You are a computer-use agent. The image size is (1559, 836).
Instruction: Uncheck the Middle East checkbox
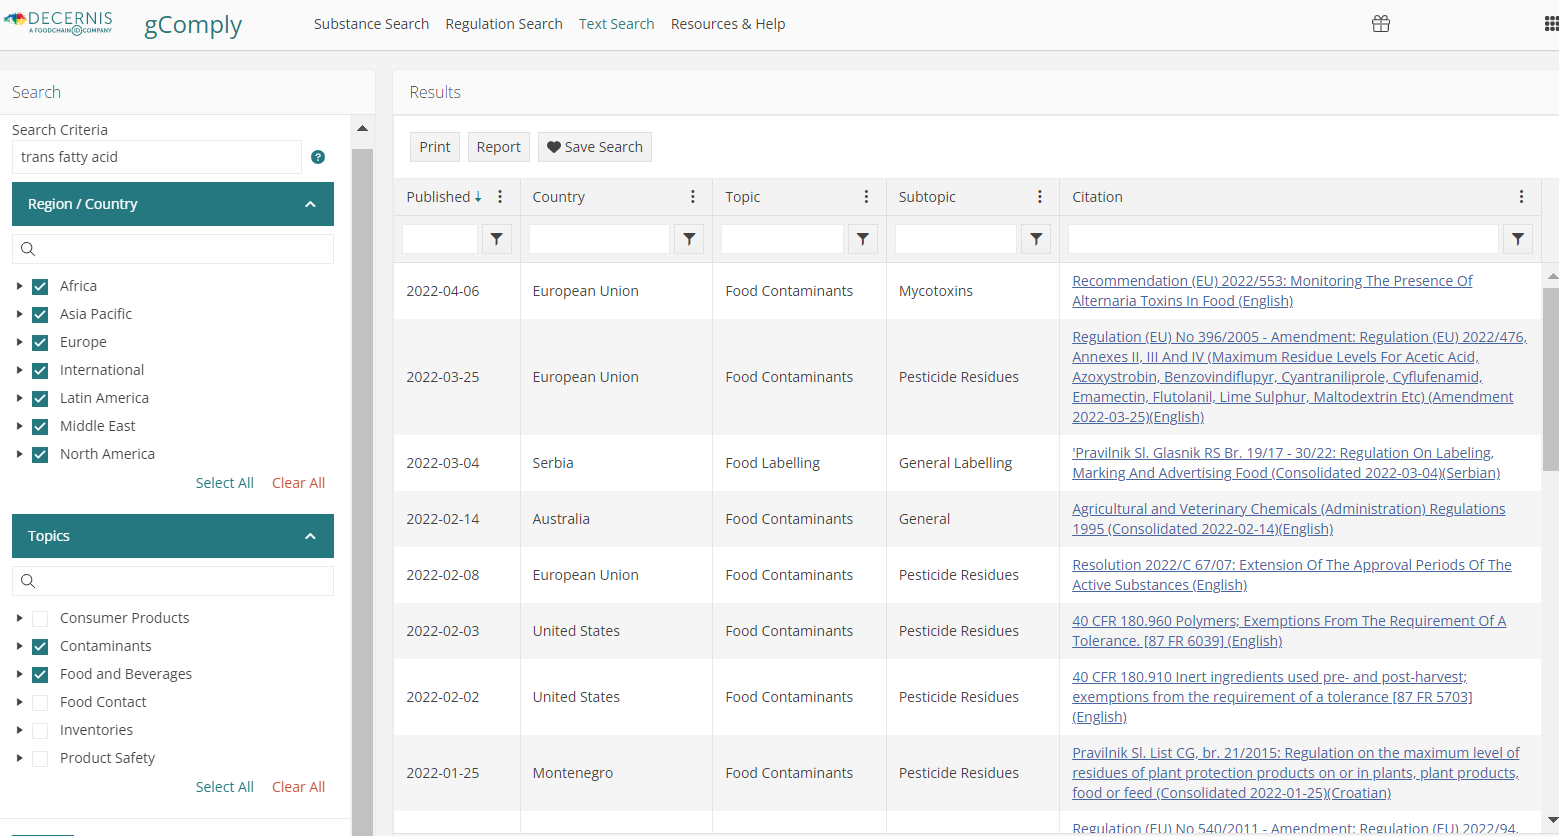point(40,427)
